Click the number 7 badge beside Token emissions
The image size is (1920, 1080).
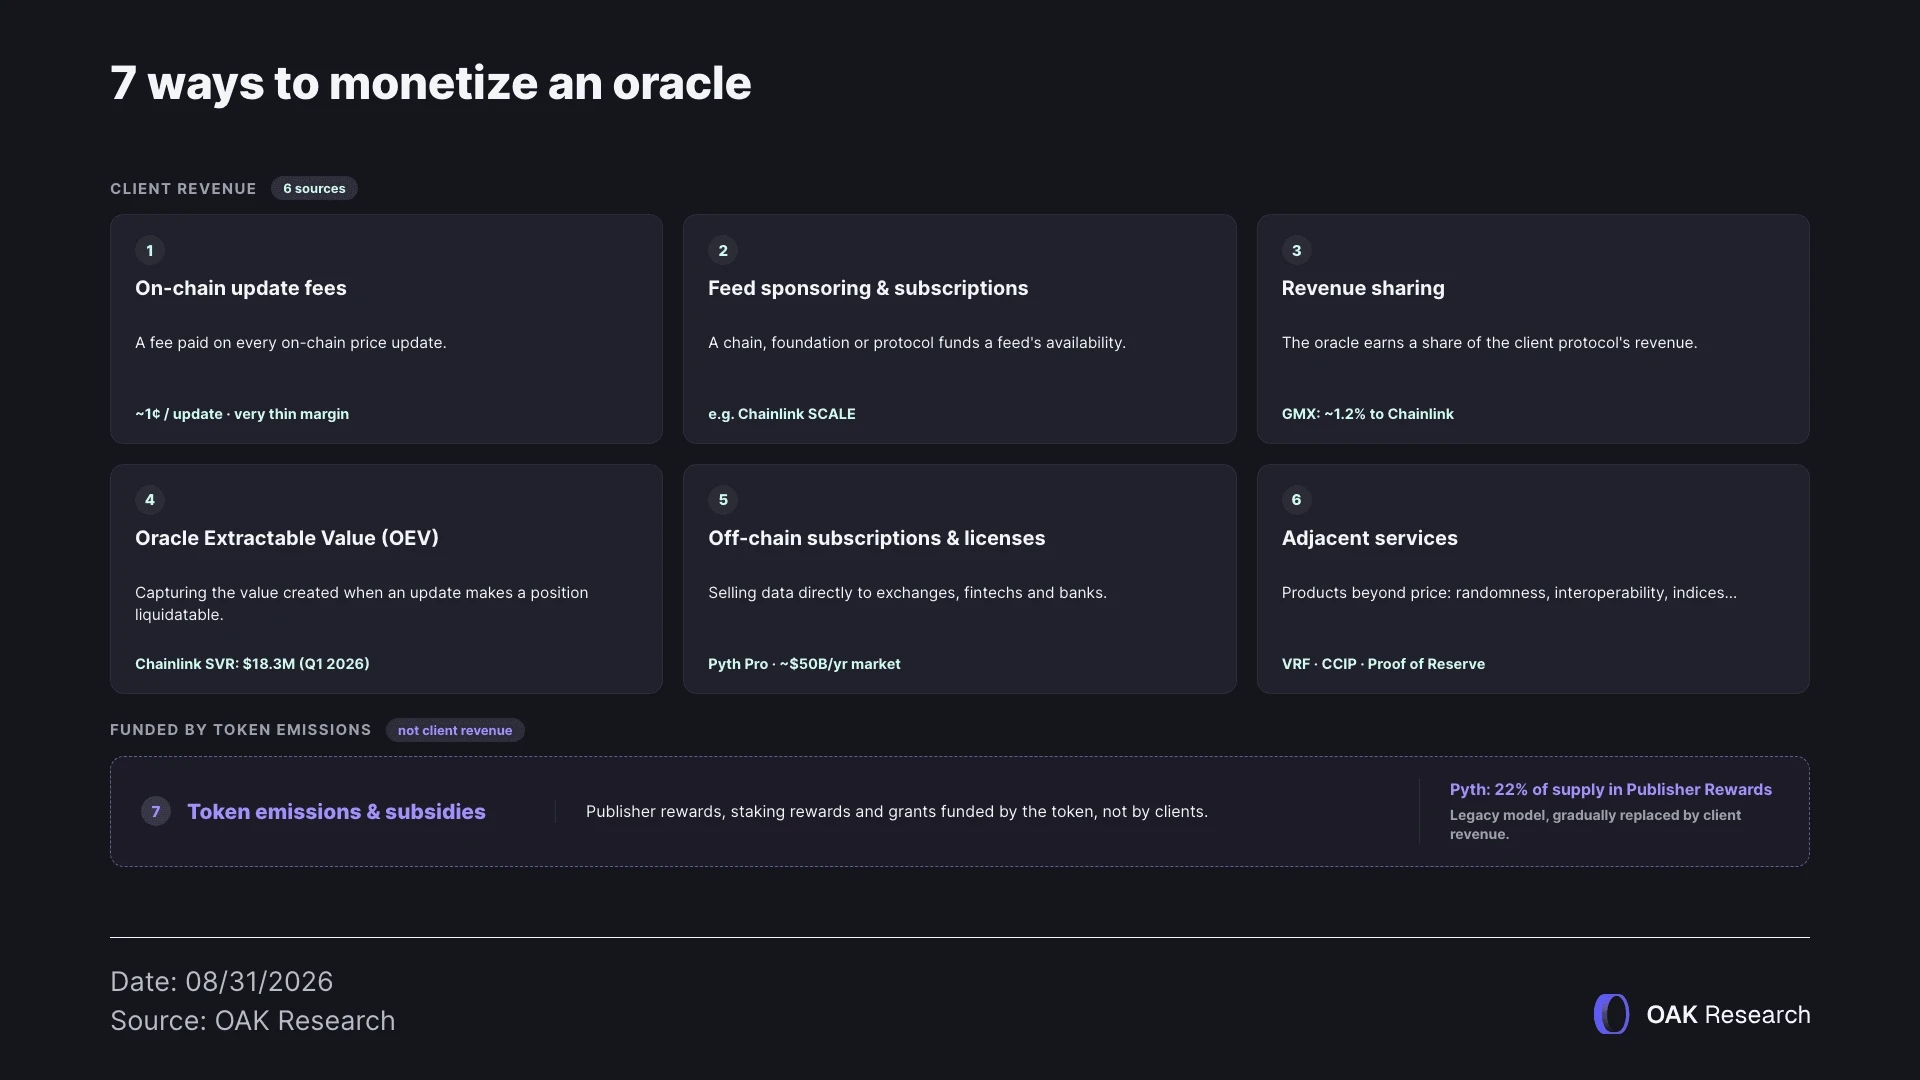click(x=156, y=812)
